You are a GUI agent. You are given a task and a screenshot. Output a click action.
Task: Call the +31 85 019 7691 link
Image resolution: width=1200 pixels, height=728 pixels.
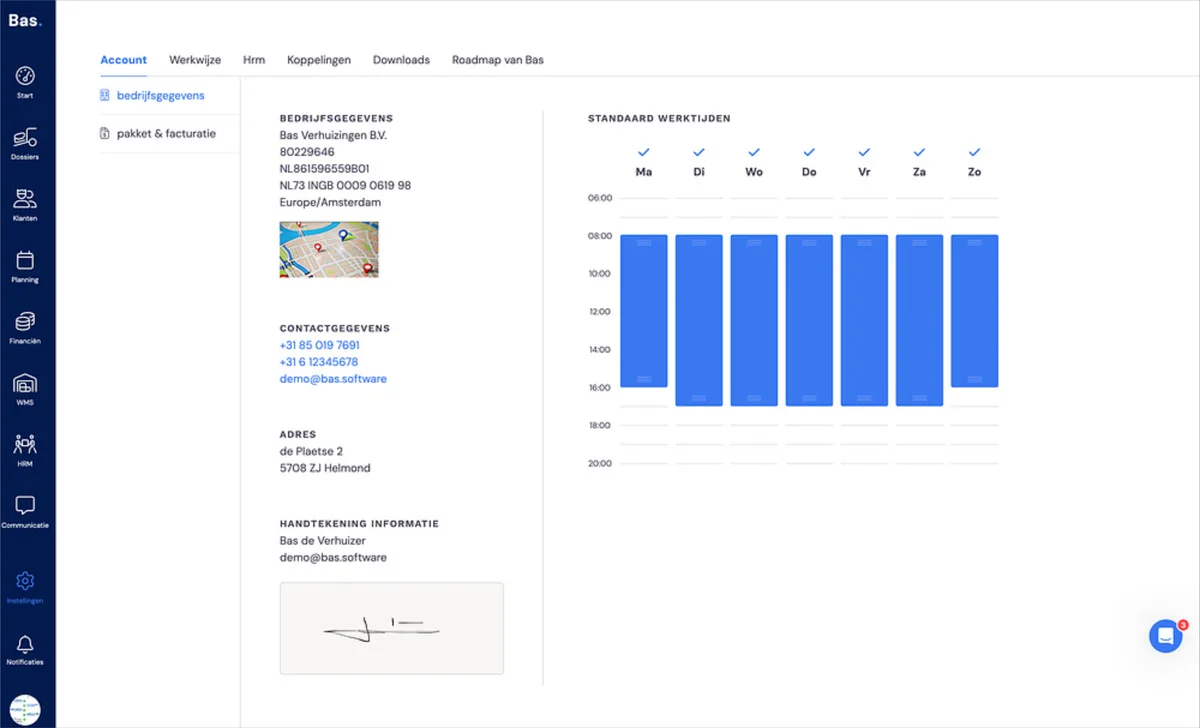click(320, 345)
